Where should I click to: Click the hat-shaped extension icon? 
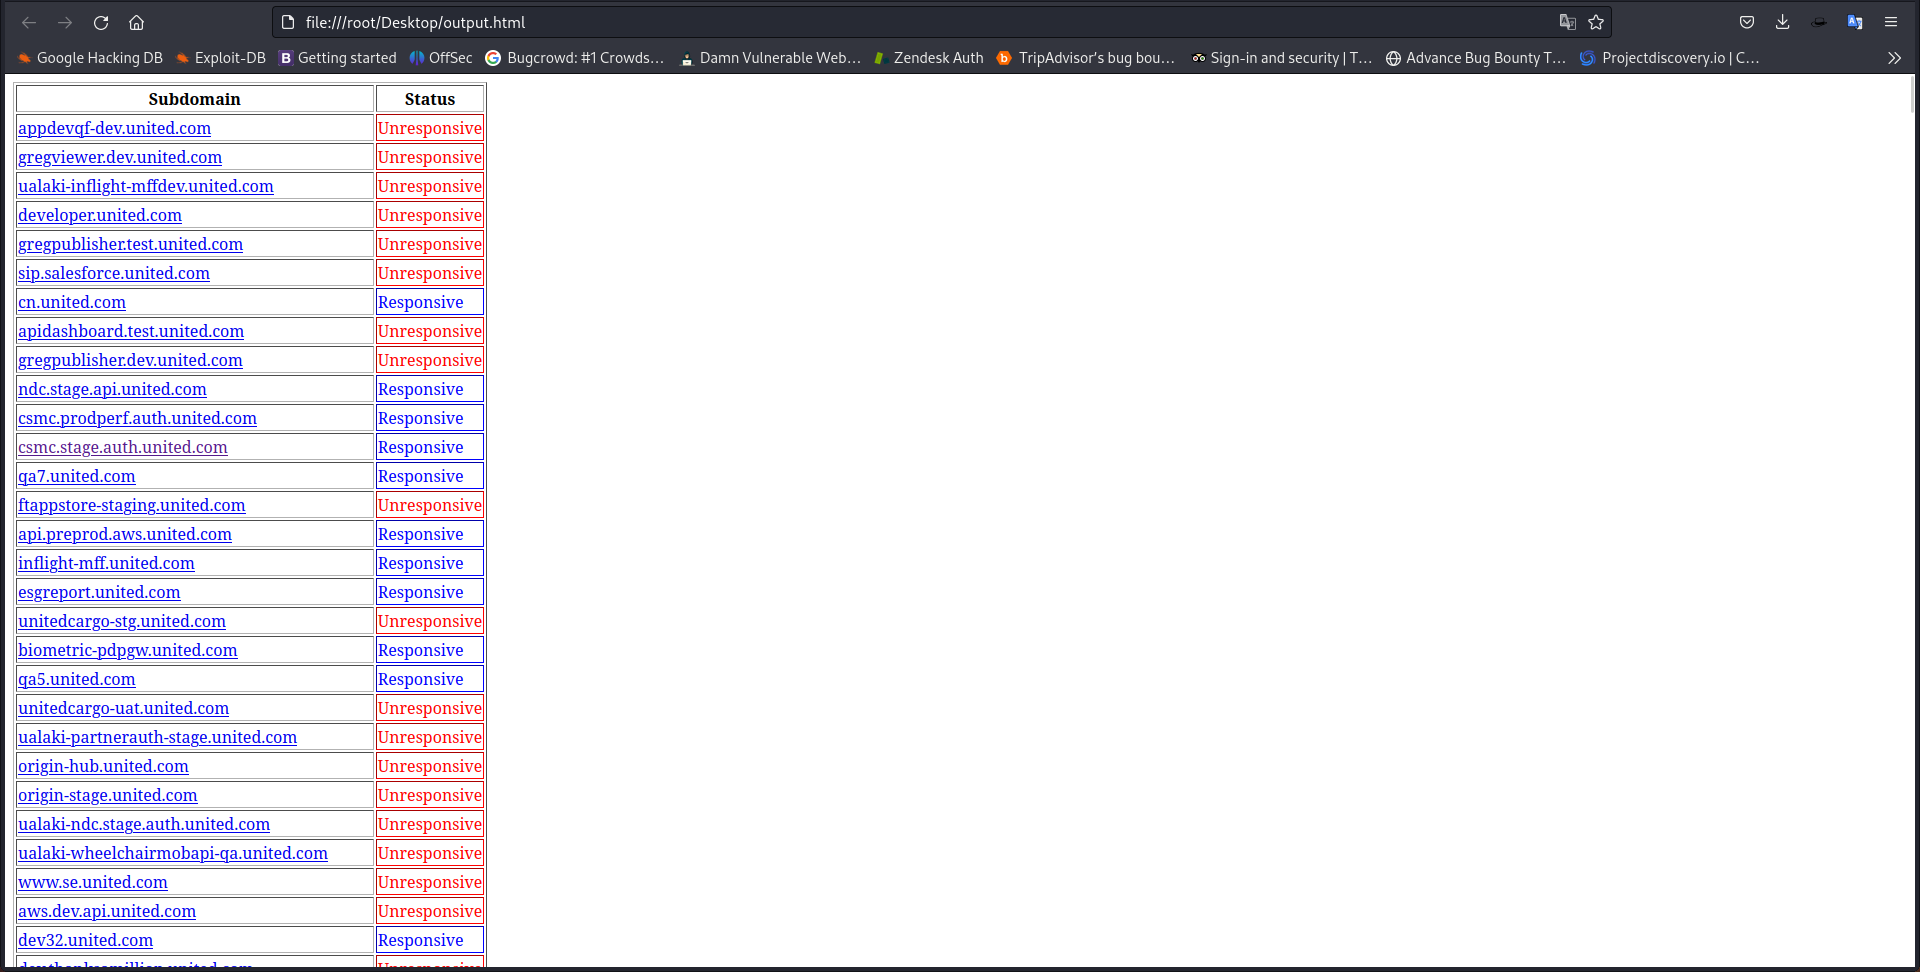tap(1818, 22)
